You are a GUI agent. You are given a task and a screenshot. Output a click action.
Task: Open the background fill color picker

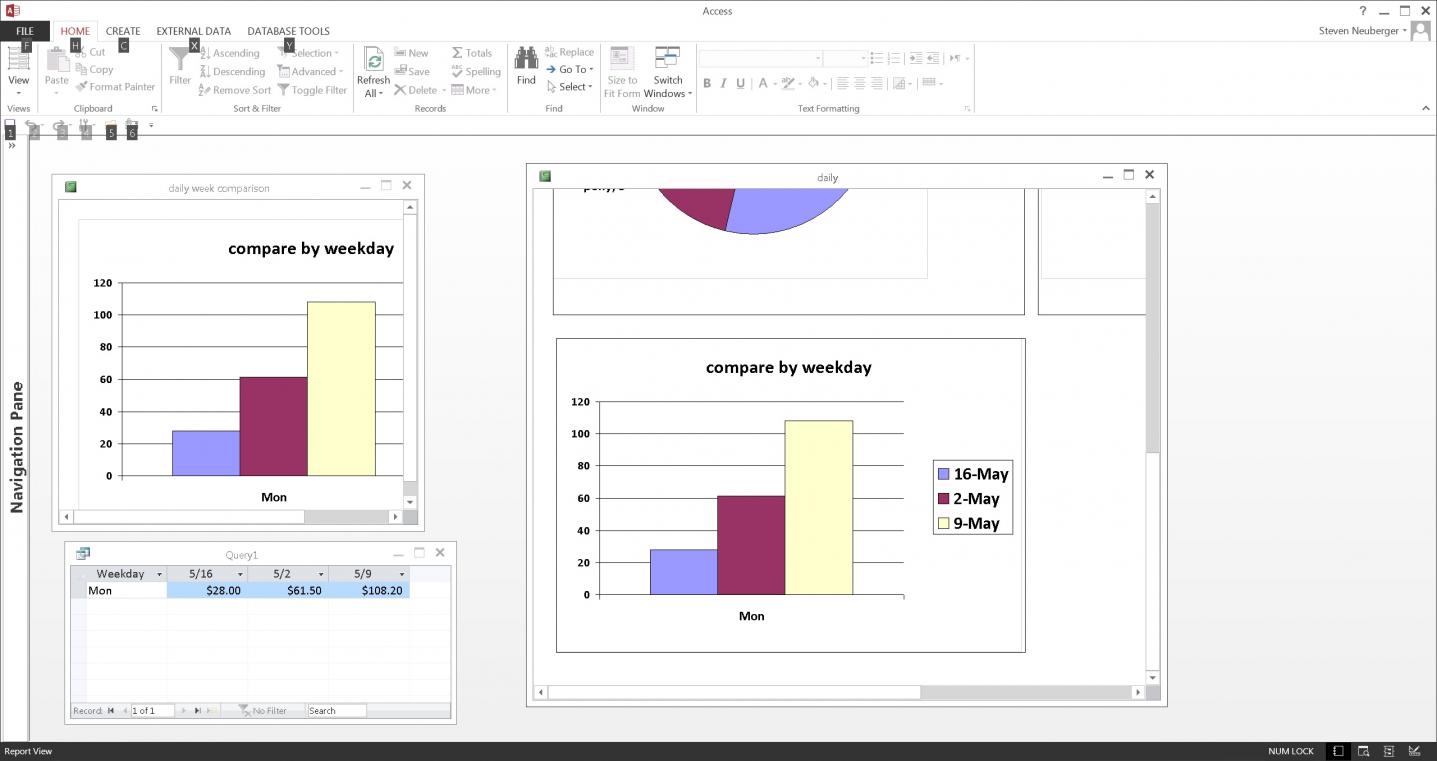pos(817,83)
